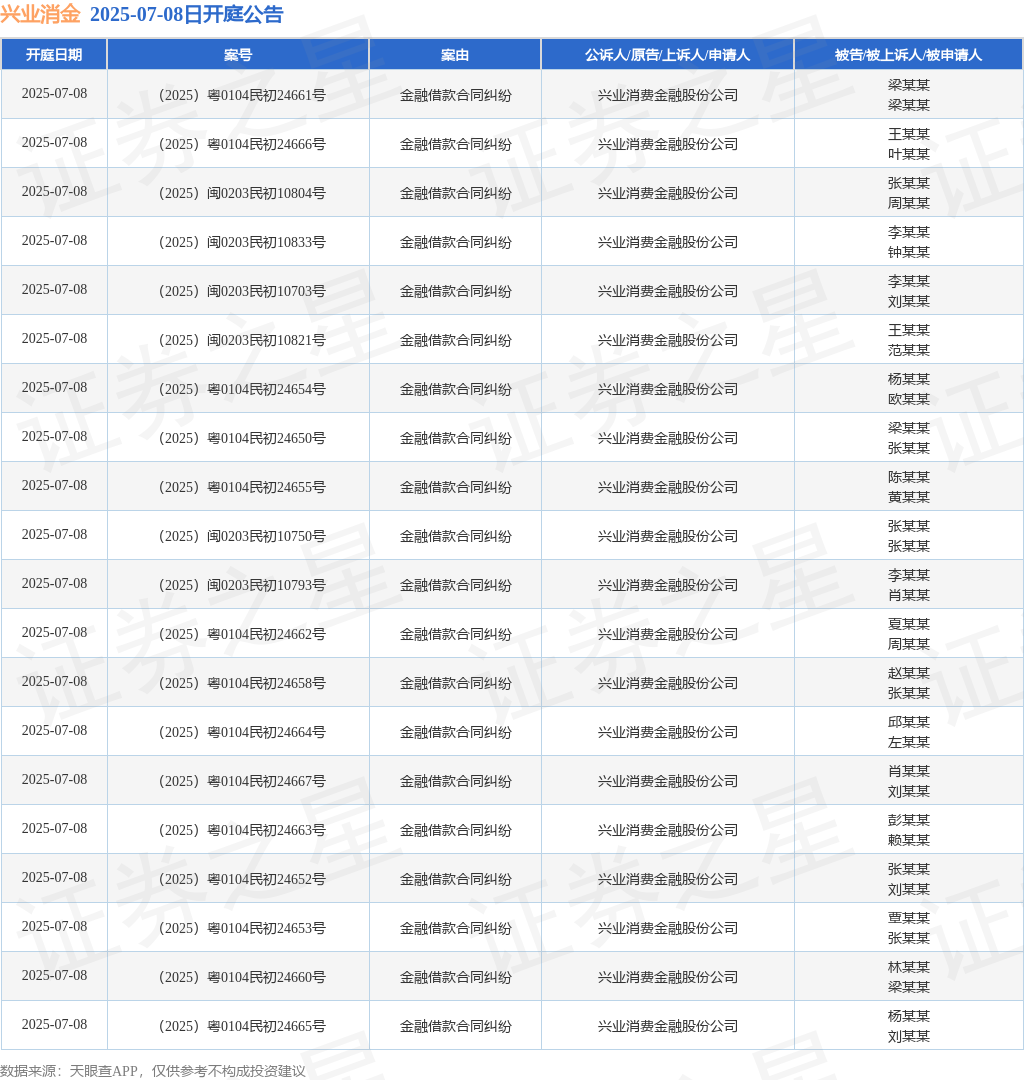This screenshot has width=1024, height=1080.
Task: Click 兴业消费金融股份公司 in the 10833号 row
Action: [667, 242]
